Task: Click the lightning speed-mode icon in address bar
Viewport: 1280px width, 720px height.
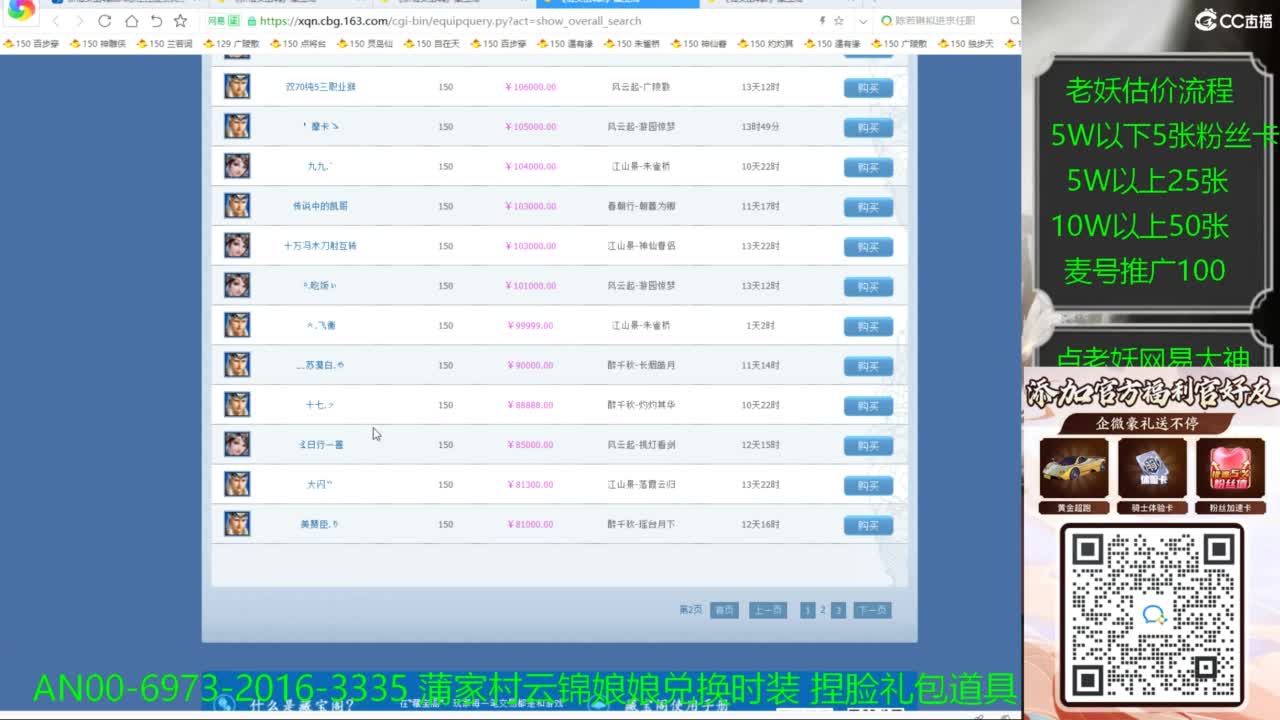Action: pos(822,21)
